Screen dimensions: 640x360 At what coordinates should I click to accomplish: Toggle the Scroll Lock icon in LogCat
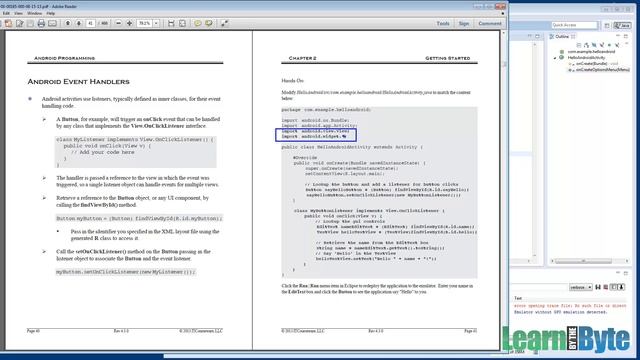click(622, 287)
